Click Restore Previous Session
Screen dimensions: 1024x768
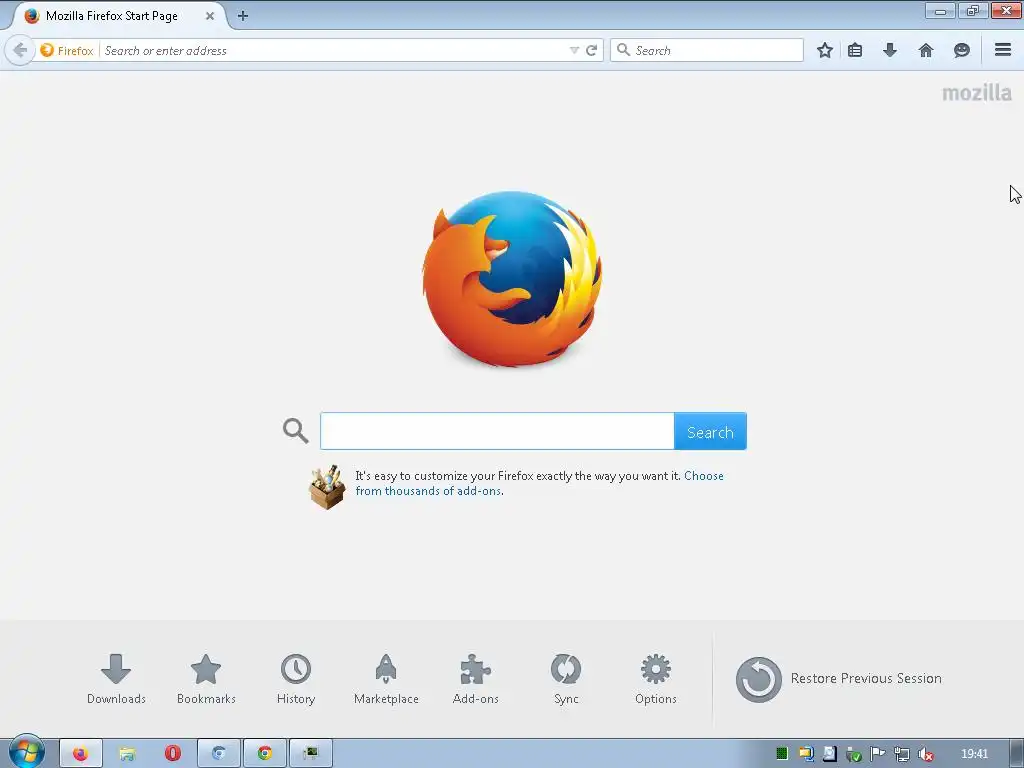tap(839, 679)
